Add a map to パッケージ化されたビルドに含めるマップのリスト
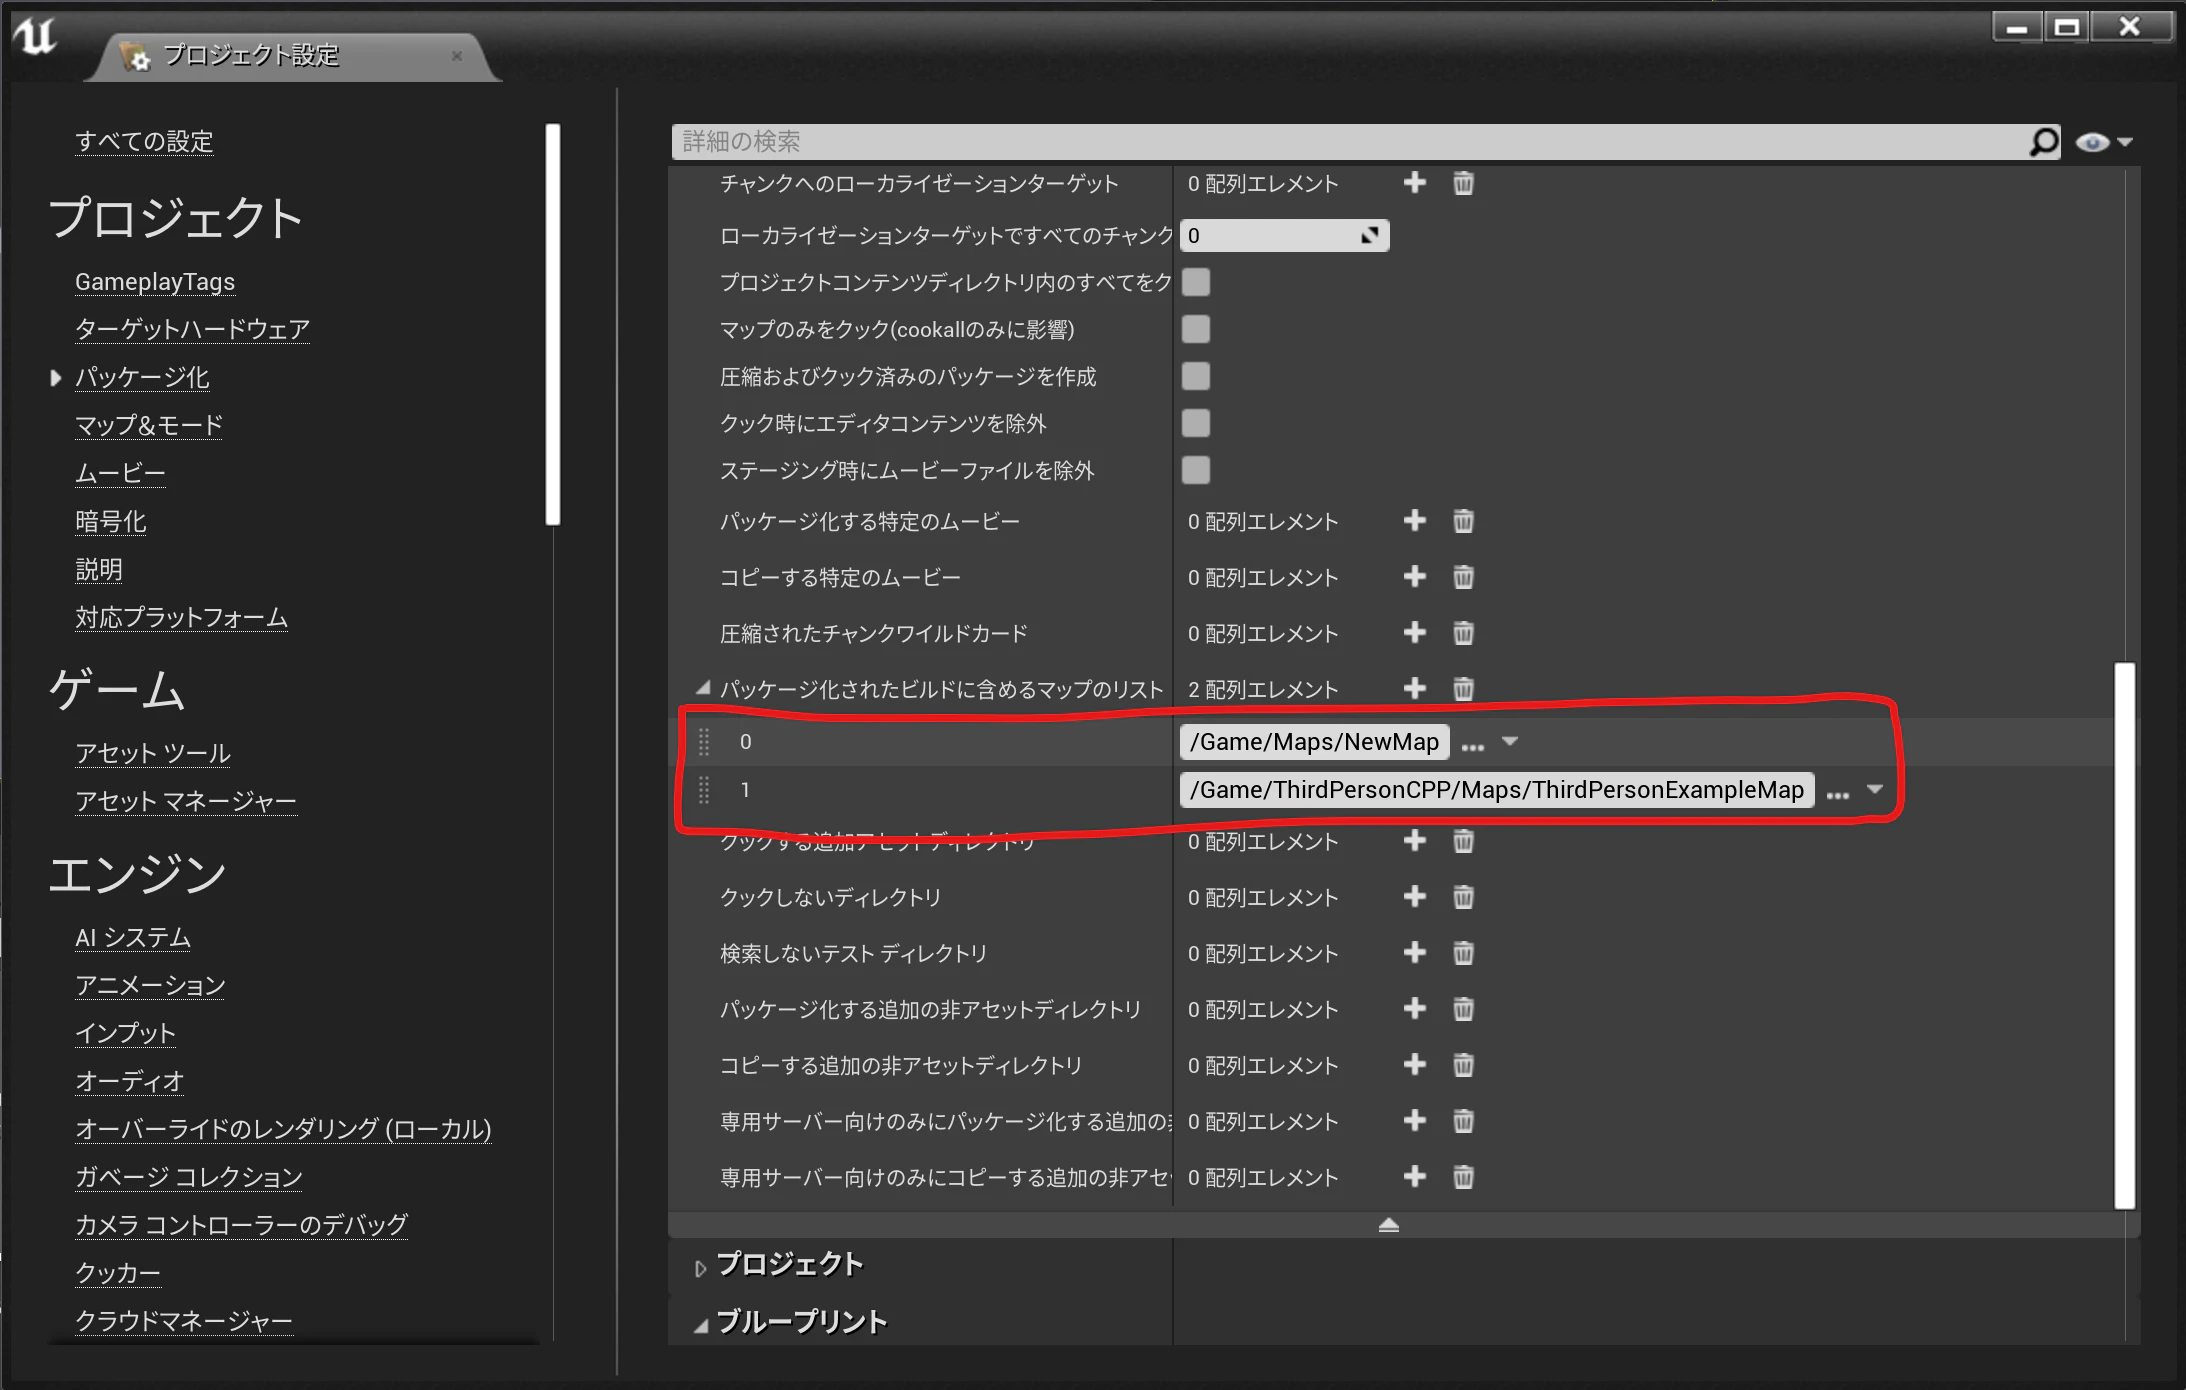 pos(1414,689)
